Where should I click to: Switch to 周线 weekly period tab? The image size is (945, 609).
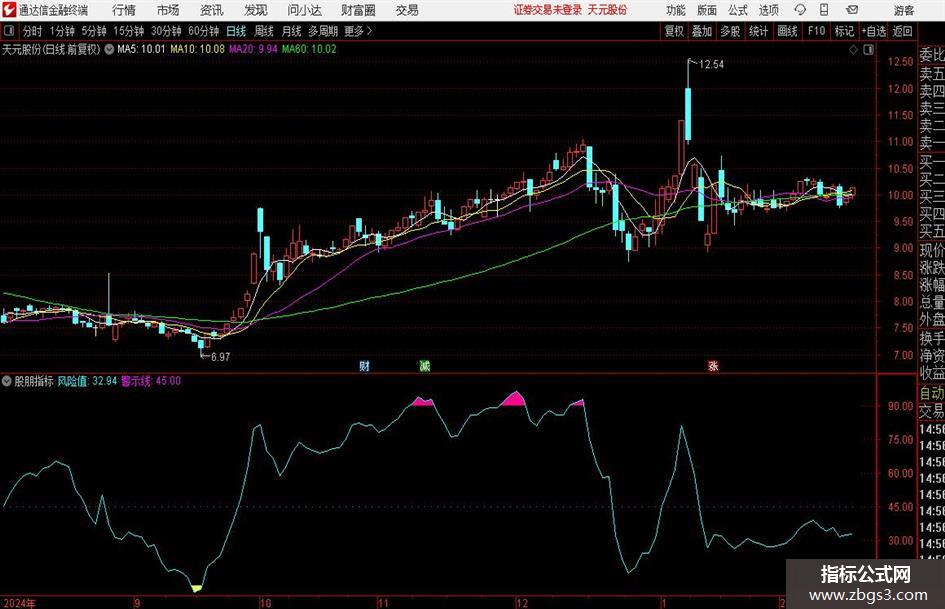click(263, 31)
